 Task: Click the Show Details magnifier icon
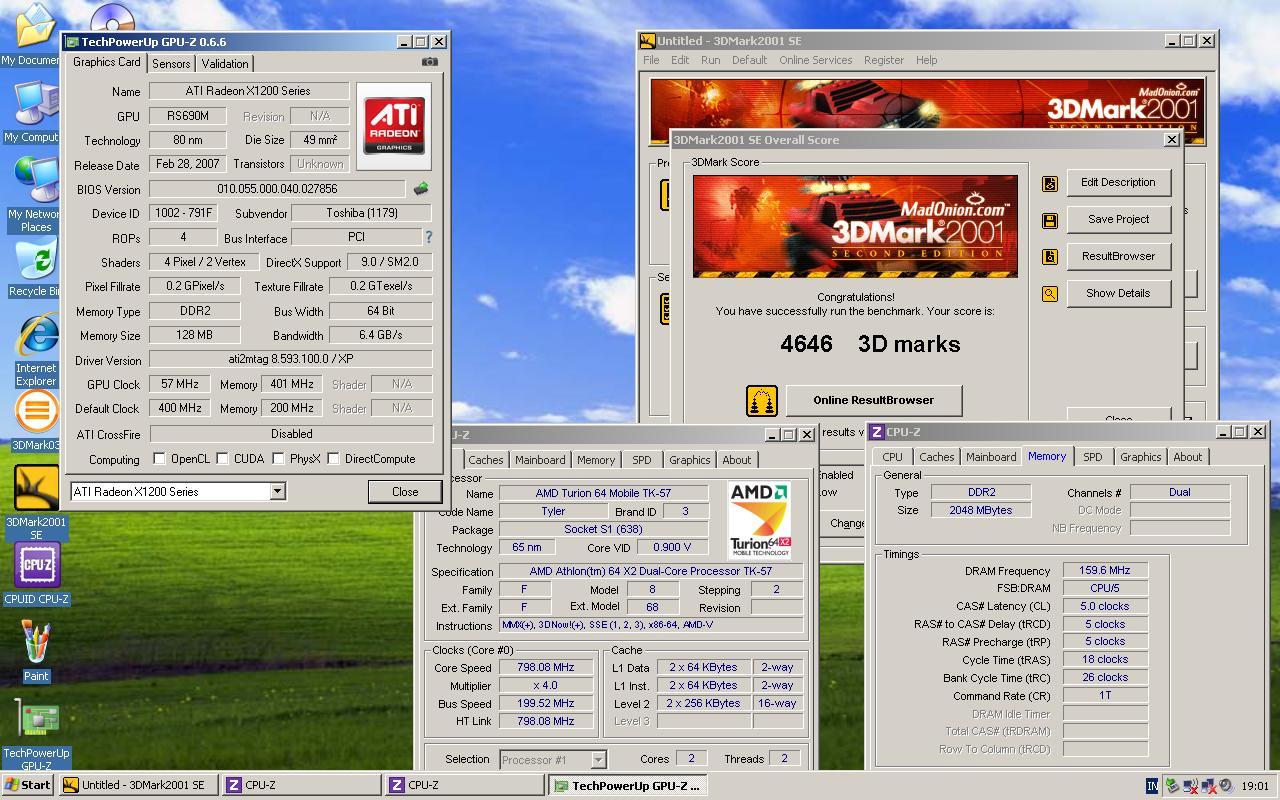coord(1049,294)
